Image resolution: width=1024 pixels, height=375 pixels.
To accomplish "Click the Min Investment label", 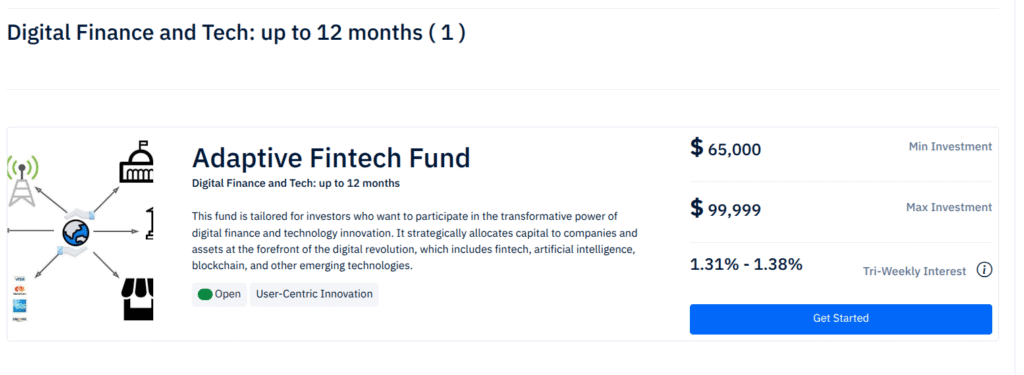I will click(950, 146).
